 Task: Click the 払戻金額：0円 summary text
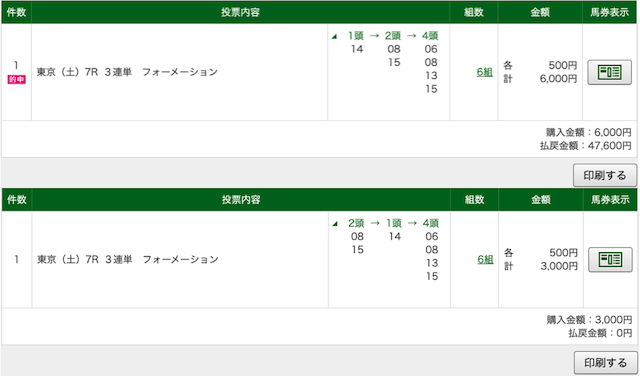tap(600, 333)
